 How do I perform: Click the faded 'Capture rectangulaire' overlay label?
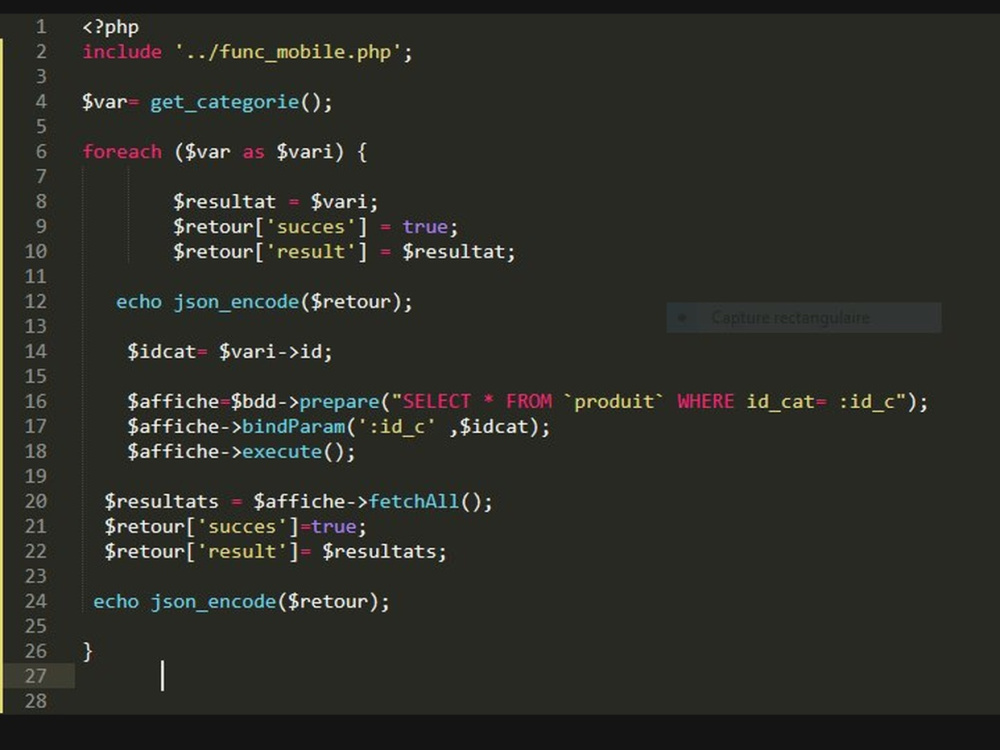[x=790, y=318]
